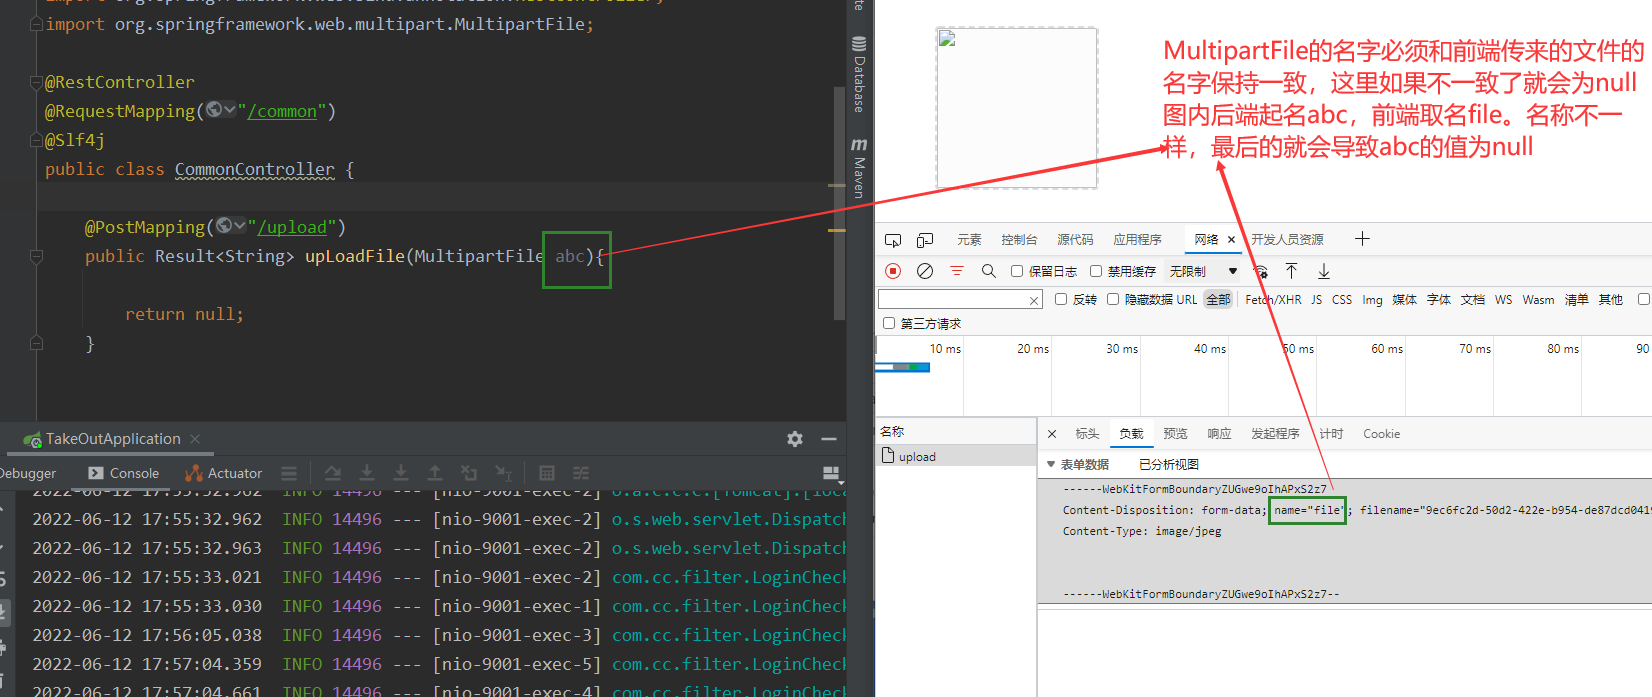Screen dimensions: 1652x697
Task: Click the inspect element picker icon in DevTools
Action: pyautogui.click(x=893, y=240)
